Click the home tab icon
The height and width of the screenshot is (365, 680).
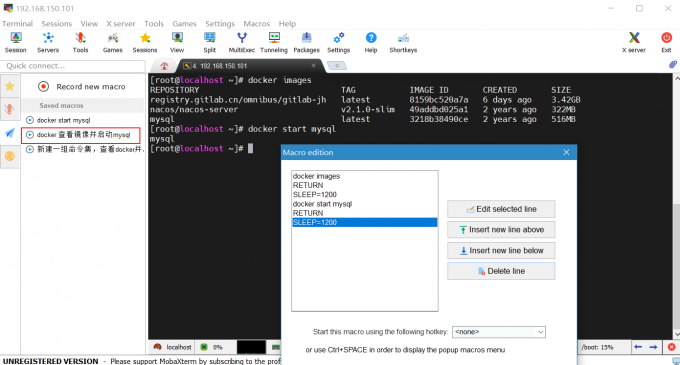(x=164, y=66)
